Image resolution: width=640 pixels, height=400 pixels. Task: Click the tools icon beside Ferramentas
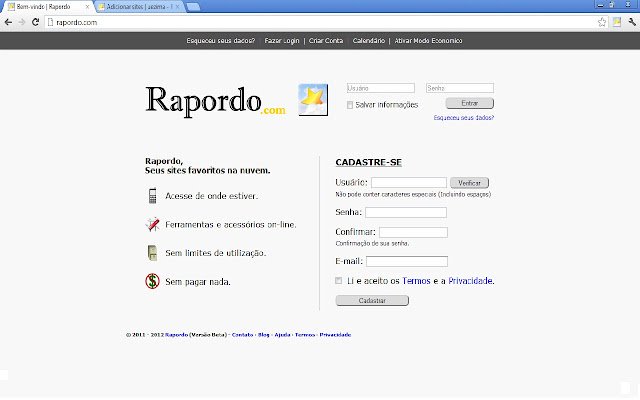pyautogui.click(x=152, y=224)
